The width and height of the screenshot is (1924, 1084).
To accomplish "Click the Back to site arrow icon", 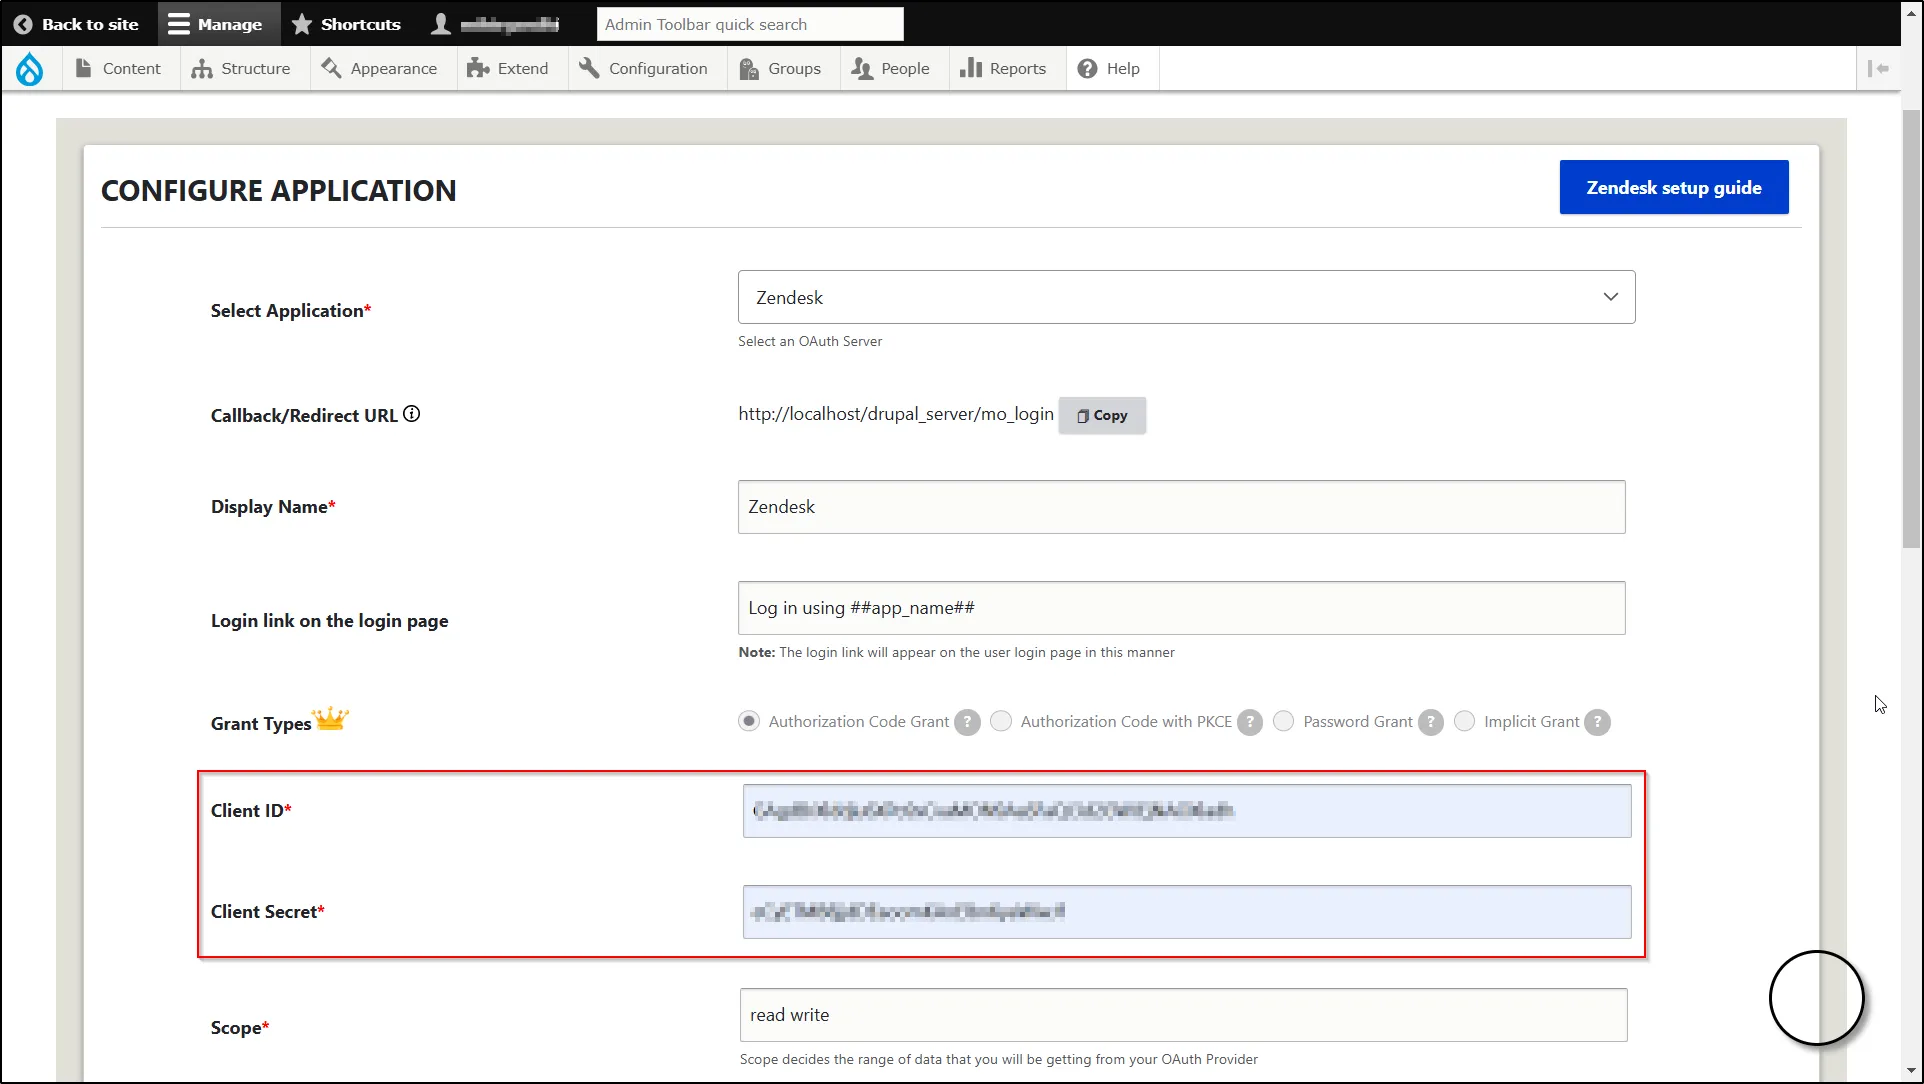I will point(23,24).
